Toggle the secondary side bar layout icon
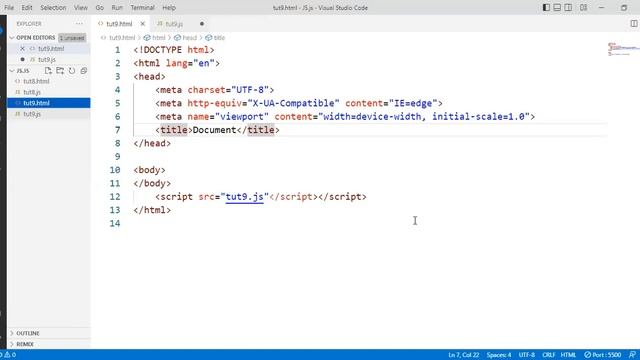Image resolution: width=640 pixels, height=360 pixels. point(568,7)
